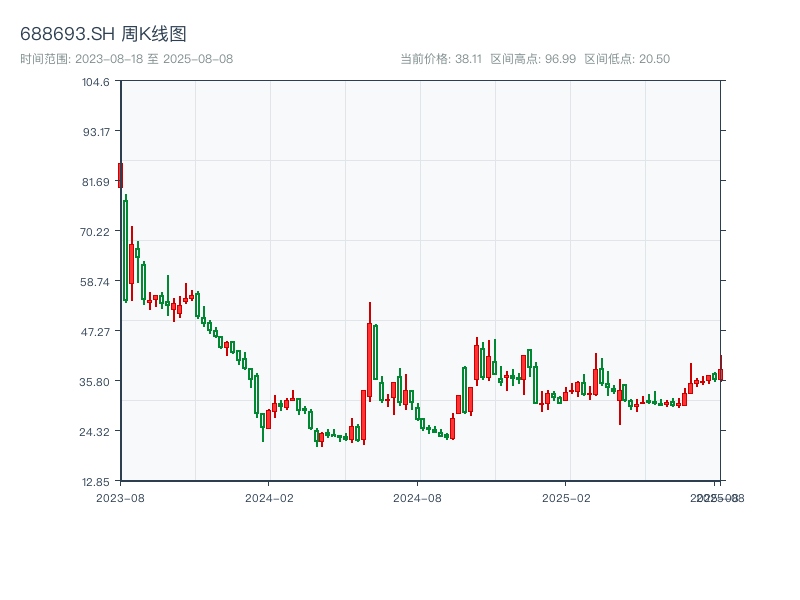Click the 12.85 y-axis price label

coord(95,481)
